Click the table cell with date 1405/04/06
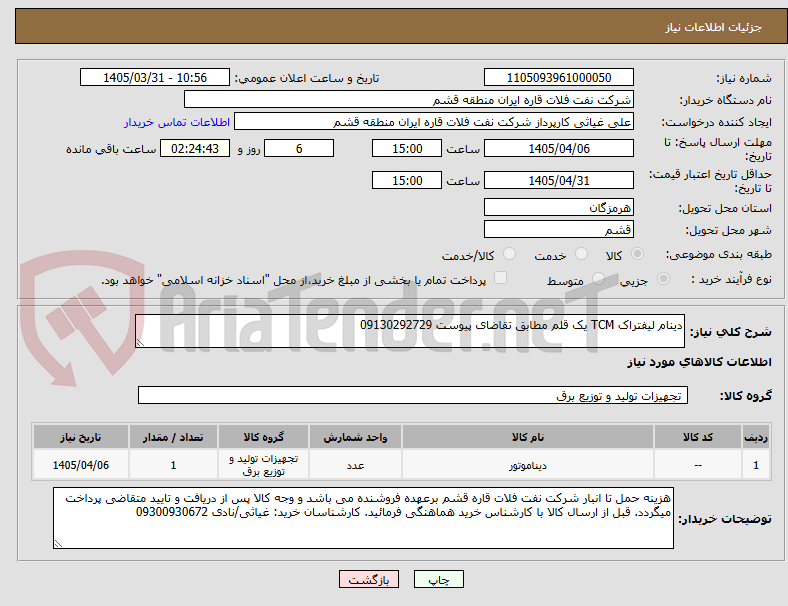 [x=81, y=465]
